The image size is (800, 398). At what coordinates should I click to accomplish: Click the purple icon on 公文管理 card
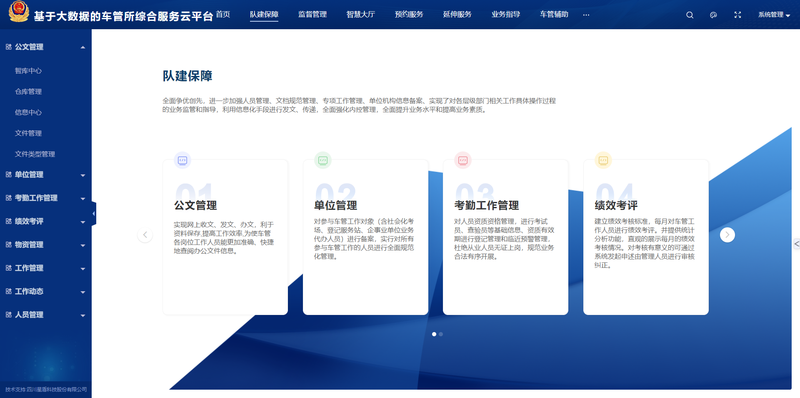182,160
